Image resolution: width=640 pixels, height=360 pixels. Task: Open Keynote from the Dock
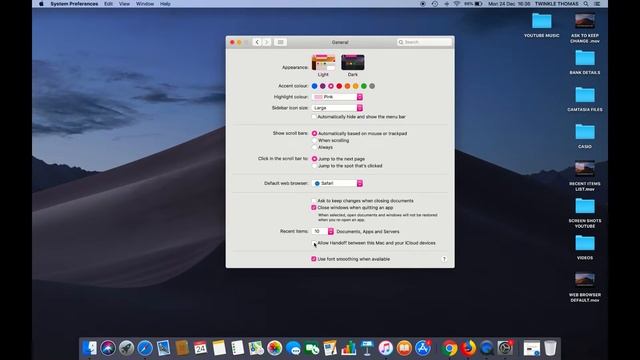tap(367, 348)
